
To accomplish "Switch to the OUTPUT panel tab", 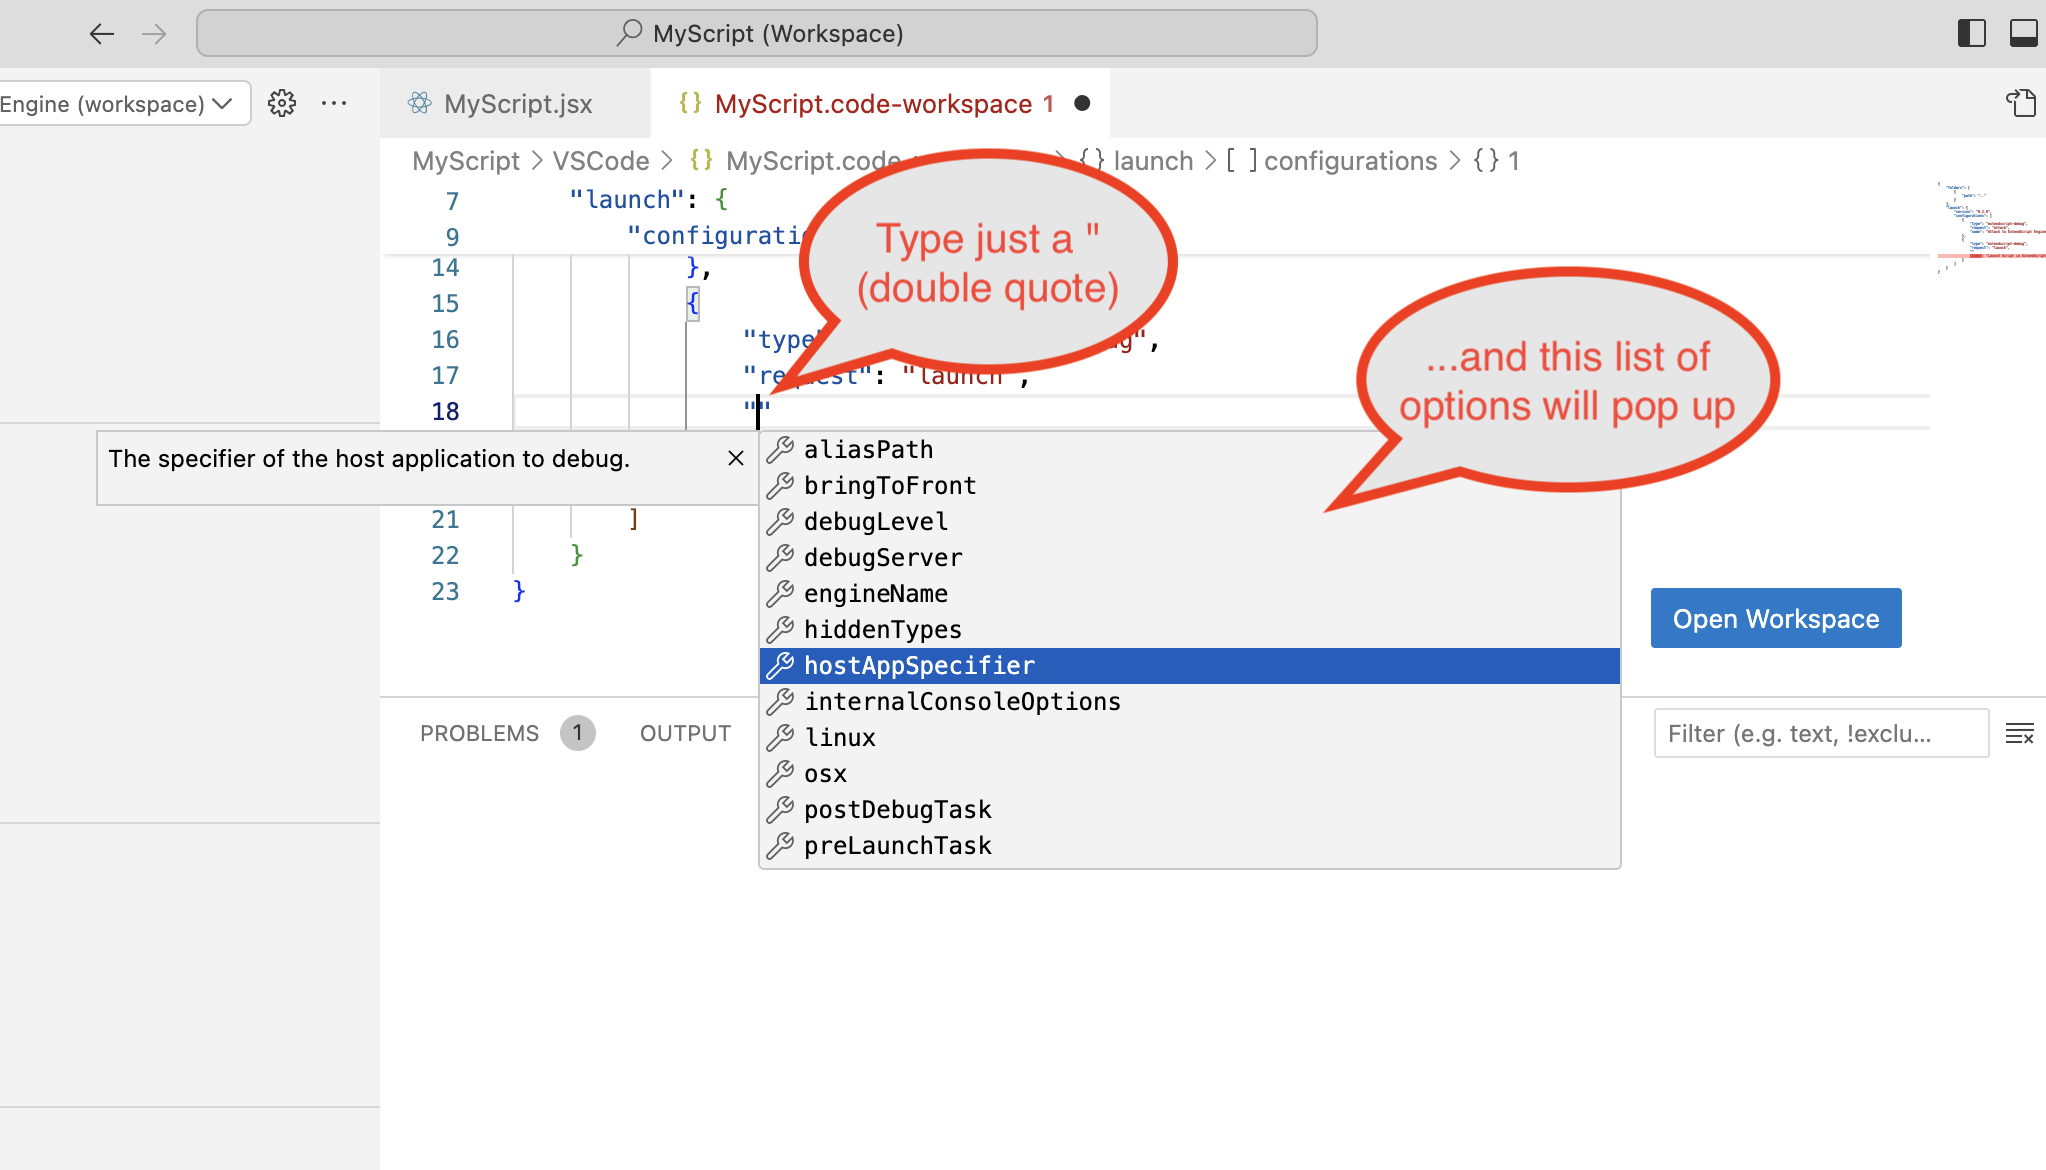I will (x=685, y=734).
